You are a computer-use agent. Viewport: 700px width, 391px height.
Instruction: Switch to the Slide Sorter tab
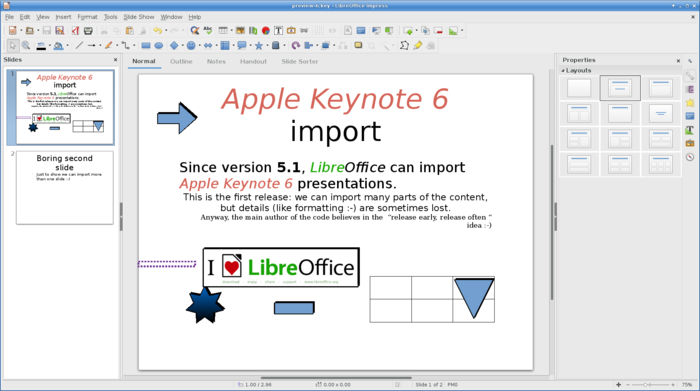(x=300, y=62)
